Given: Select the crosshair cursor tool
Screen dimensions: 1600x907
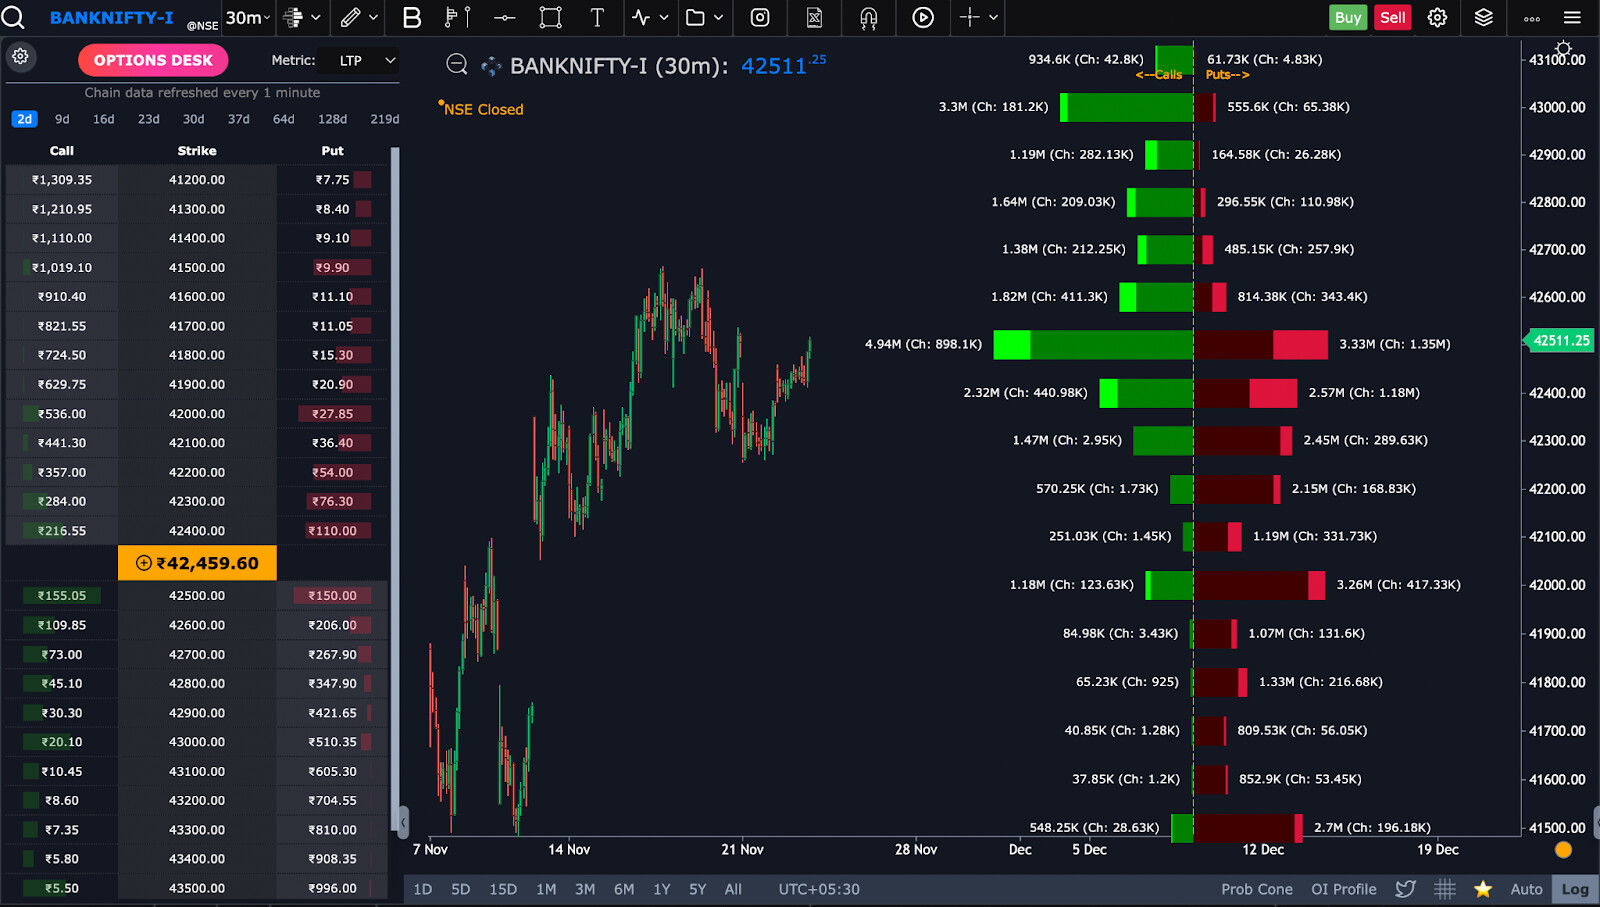Looking at the screenshot, I should coord(969,17).
